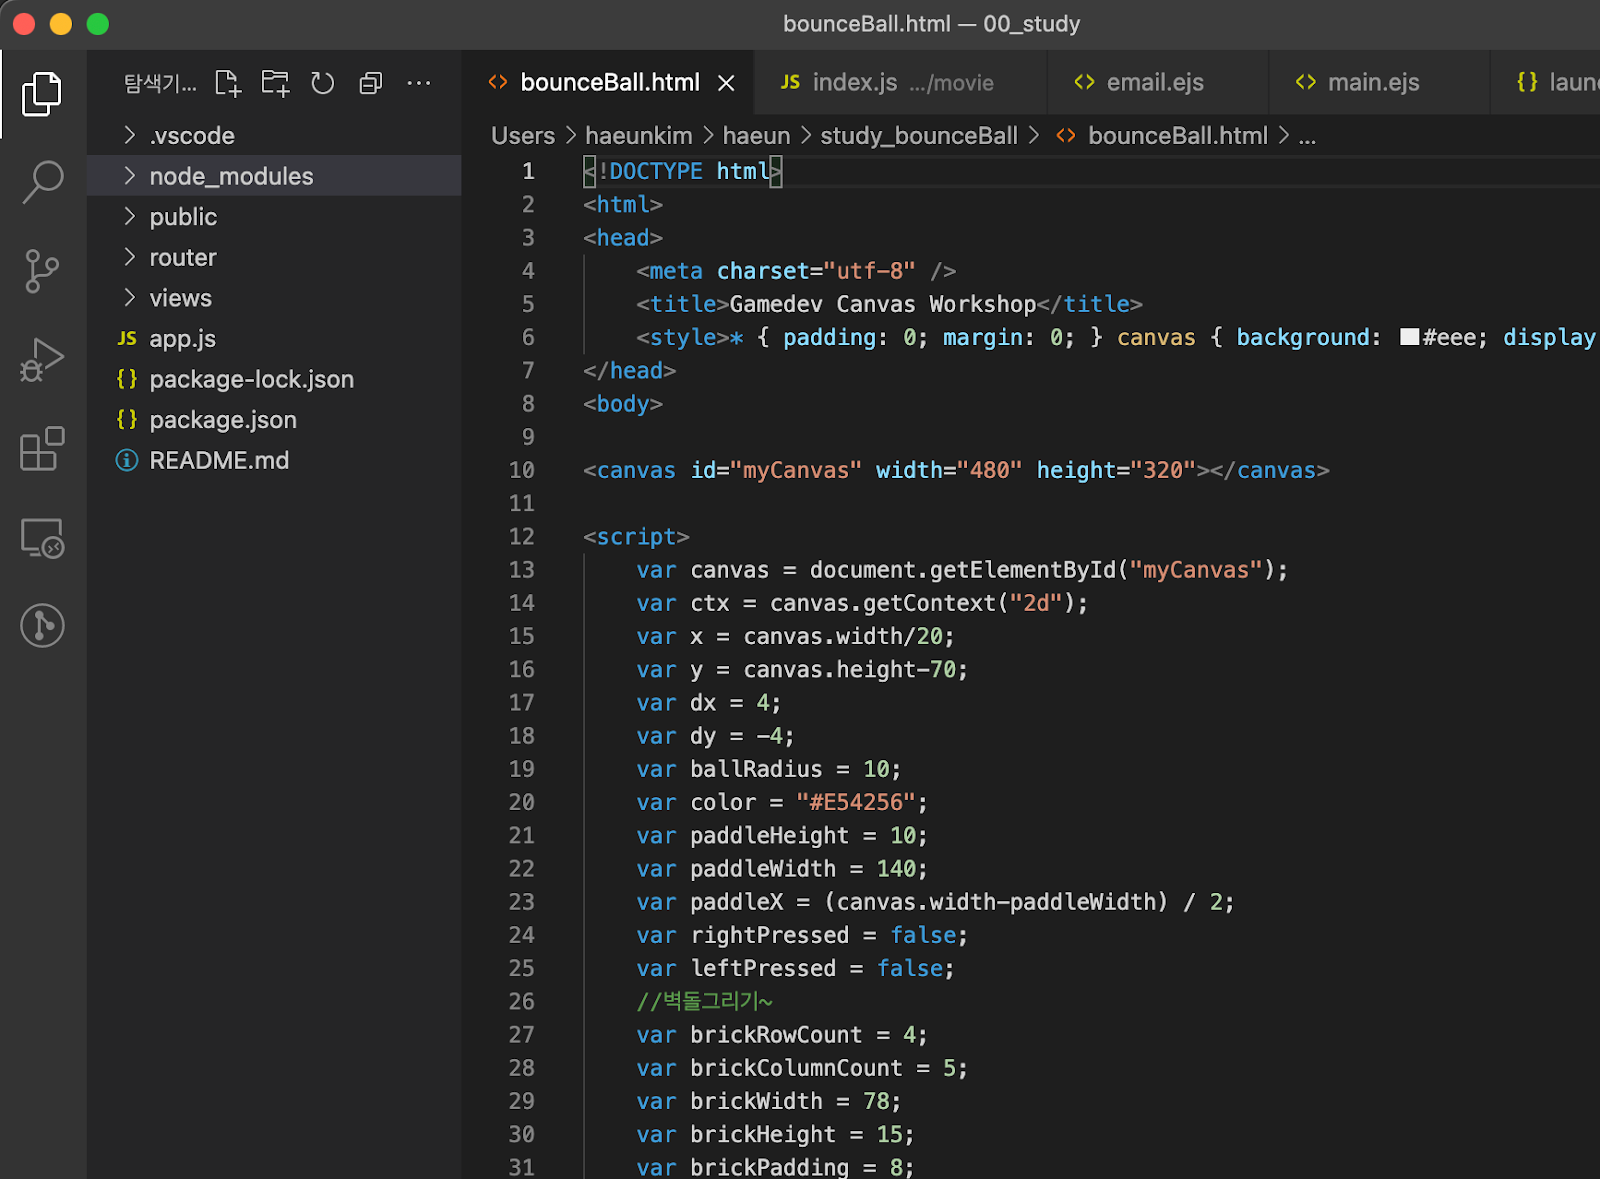Screen dimensions: 1600x1179
Task: Open package-lock.json file
Action: [x=274, y=379]
